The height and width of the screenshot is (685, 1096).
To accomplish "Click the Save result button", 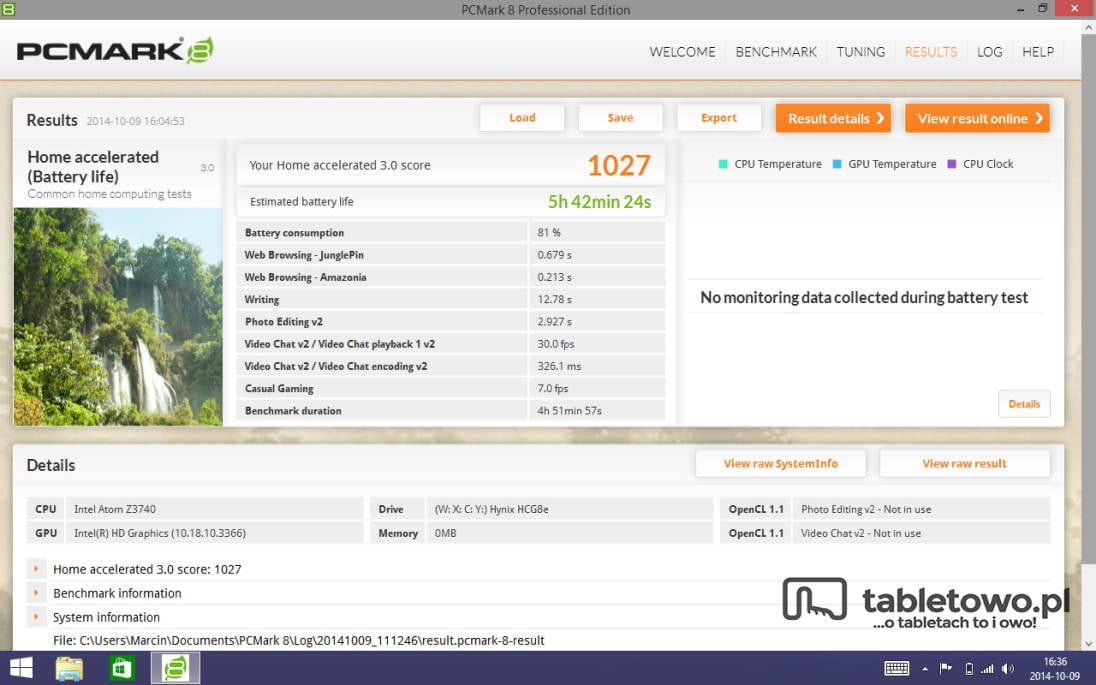I will (x=620, y=117).
